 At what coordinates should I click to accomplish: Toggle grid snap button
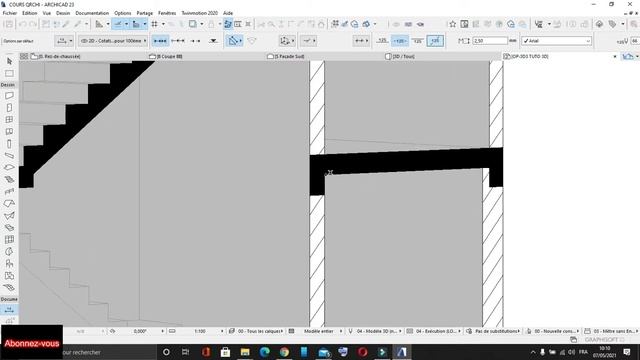(154, 24)
